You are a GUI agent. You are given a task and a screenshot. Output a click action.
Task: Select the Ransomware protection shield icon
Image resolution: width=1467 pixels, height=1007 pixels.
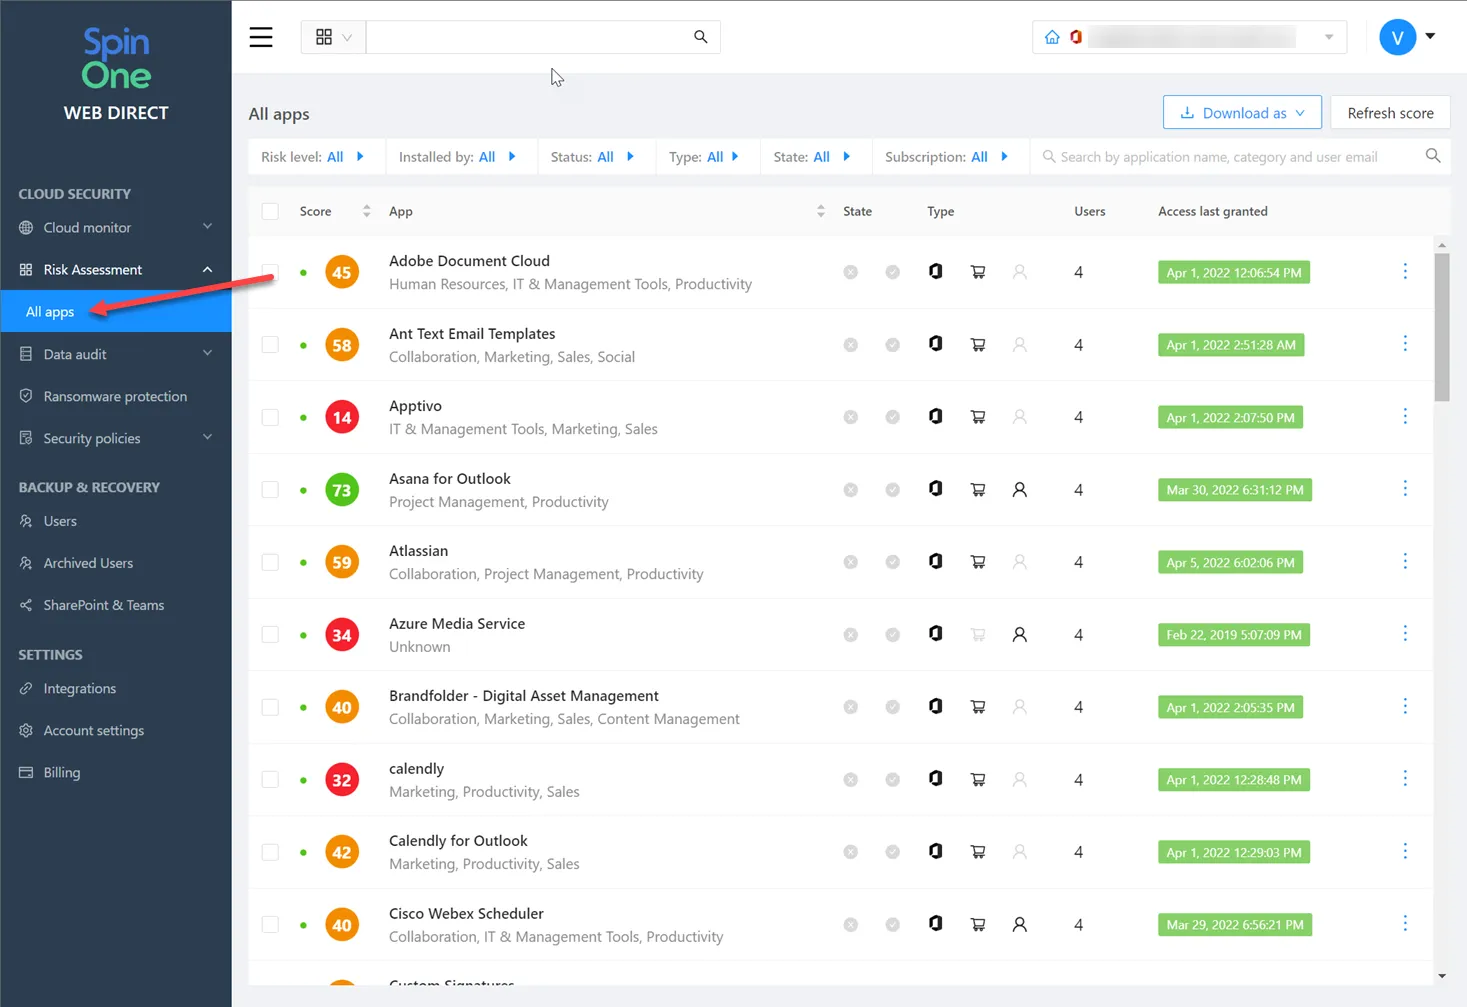click(25, 396)
